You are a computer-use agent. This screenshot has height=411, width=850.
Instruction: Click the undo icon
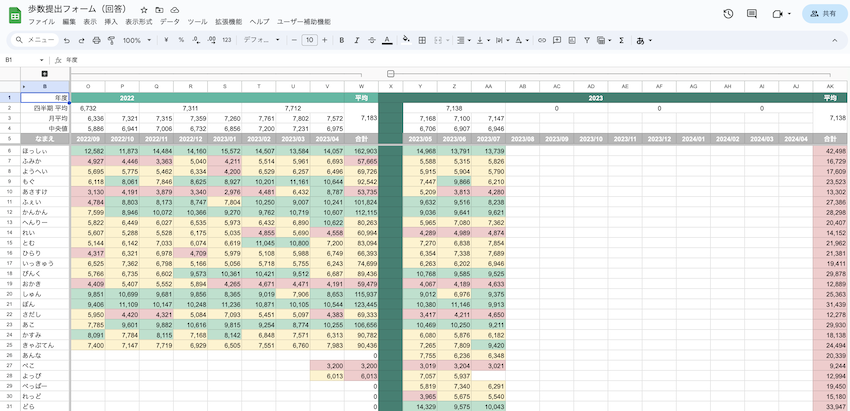click(x=67, y=40)
